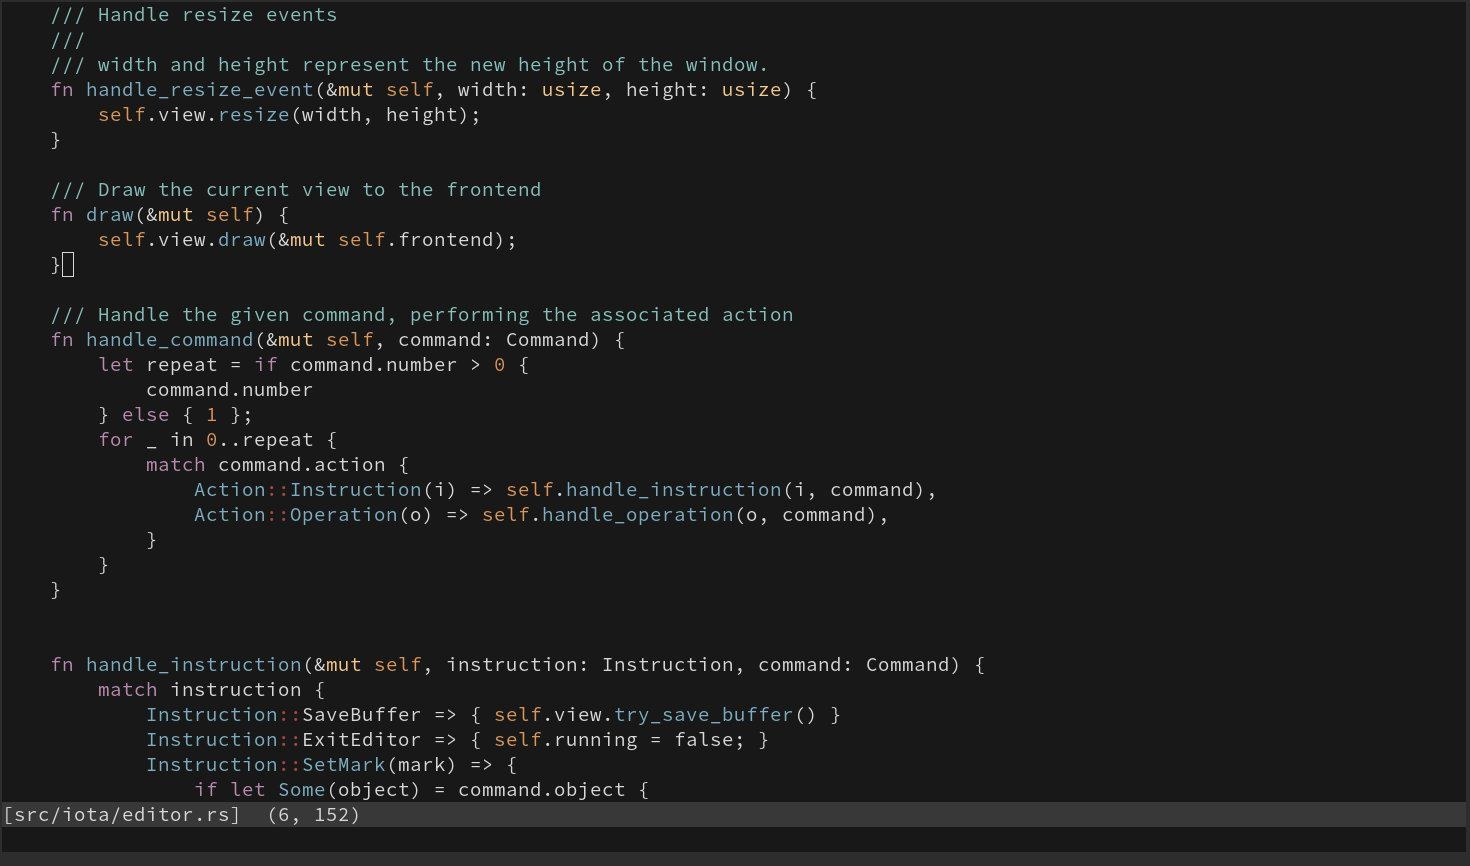The image size is (1470, 866).
Task: Click the Instruction::ExitEditor match arm
Action: (457, 740)
